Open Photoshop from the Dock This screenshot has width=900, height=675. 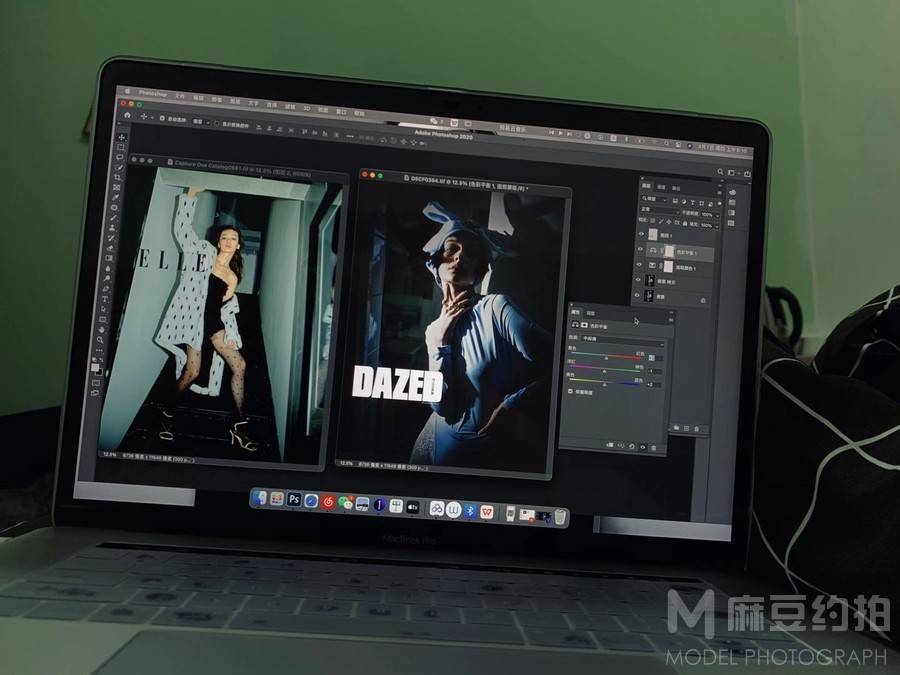(x=294, y=499)
